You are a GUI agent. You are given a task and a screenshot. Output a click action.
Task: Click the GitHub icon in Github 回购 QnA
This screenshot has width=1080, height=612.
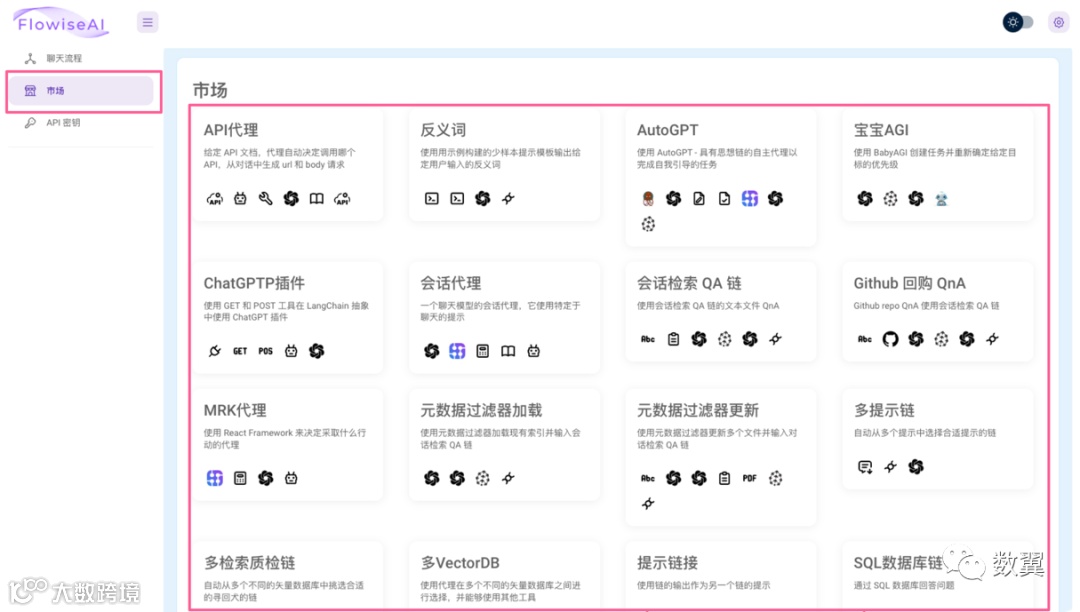click(891, 339)
